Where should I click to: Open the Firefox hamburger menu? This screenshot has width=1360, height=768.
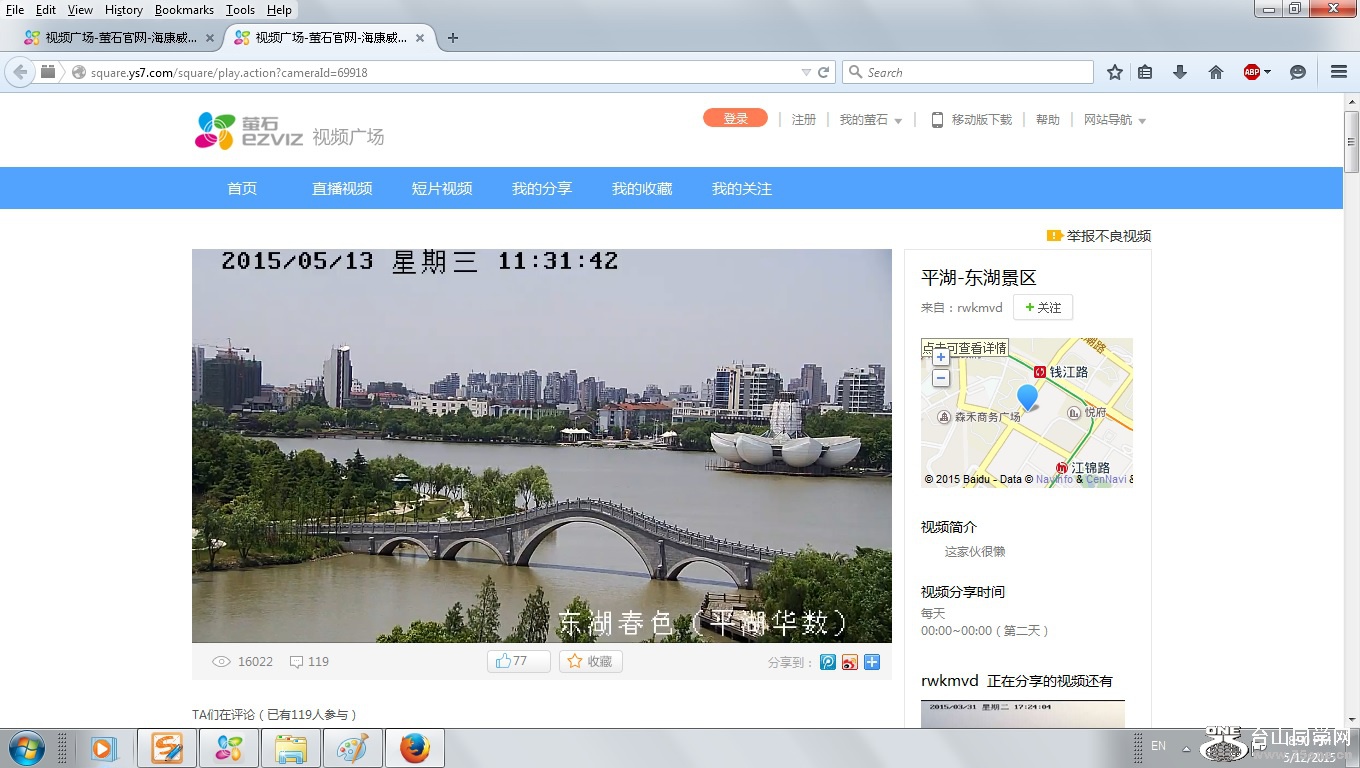click(x=1339, y=72)
